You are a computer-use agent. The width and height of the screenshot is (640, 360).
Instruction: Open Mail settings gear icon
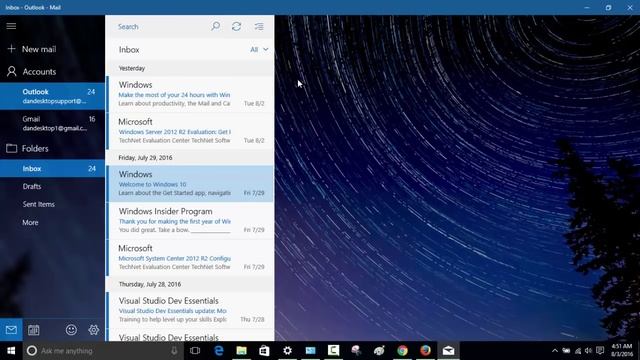(93, 330)
